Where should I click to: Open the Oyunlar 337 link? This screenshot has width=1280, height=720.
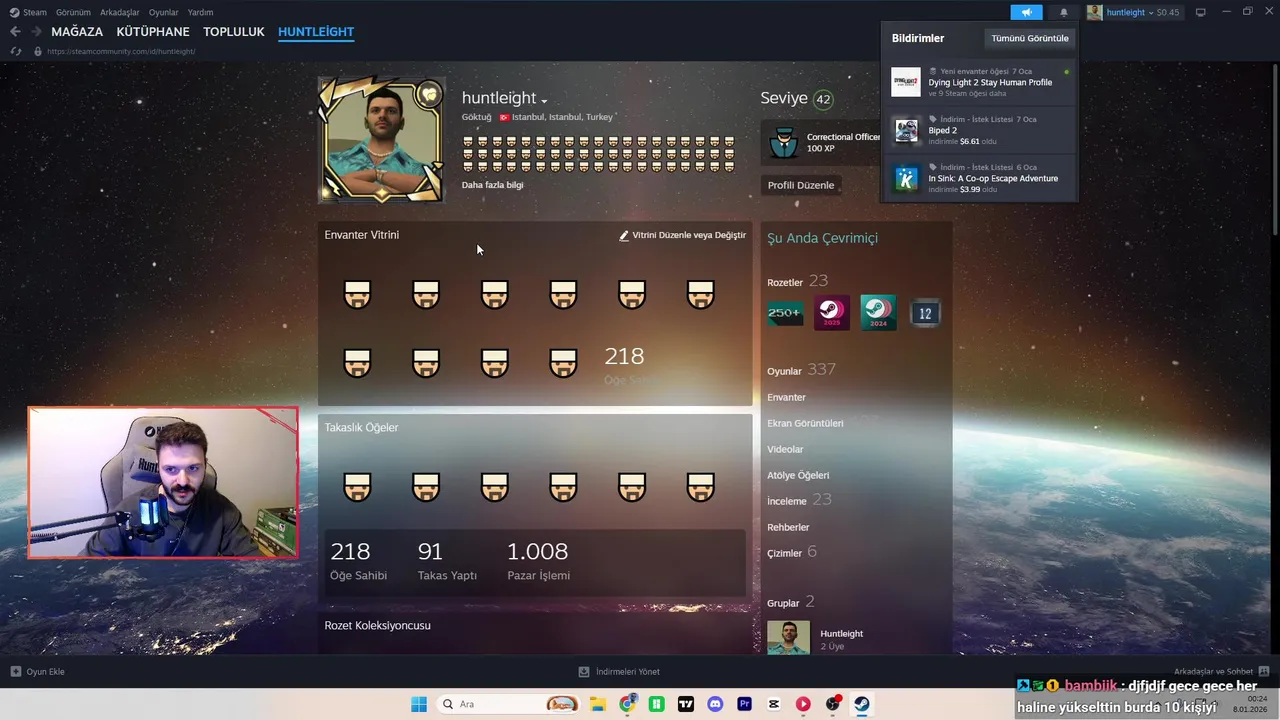(x=801, y=370)
